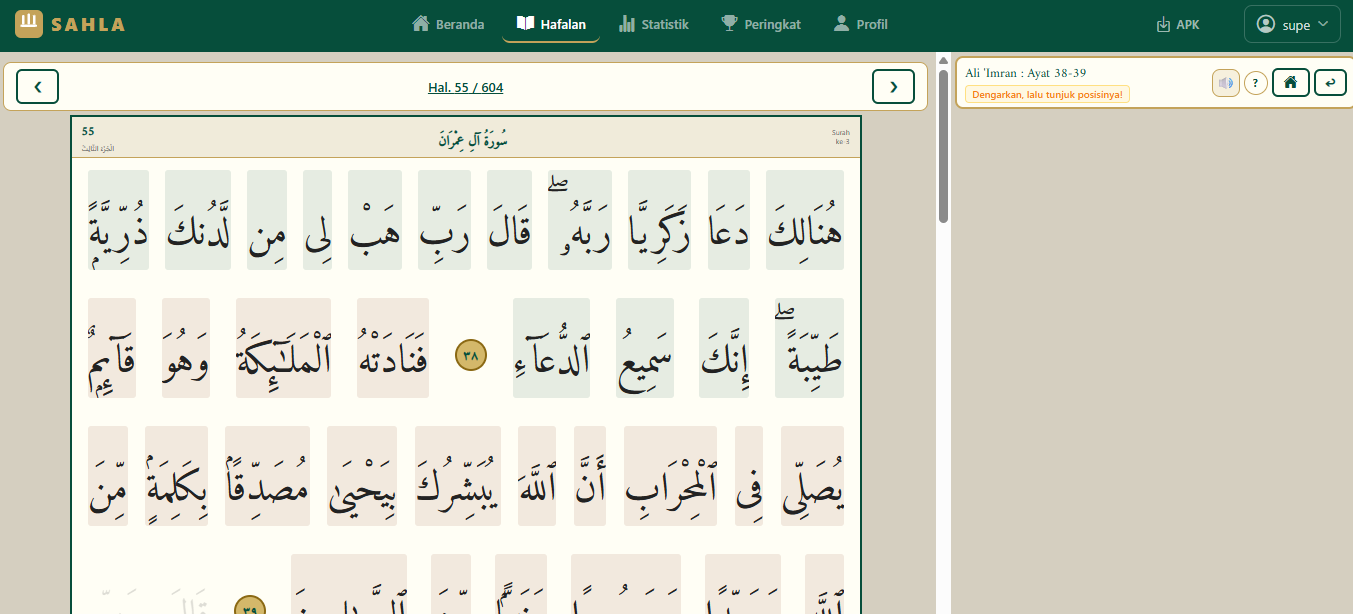The width and height of the screenshot is (1353, 614).
Task: Play the ayat audio speaker button
Action: [x=1225, y=83]
